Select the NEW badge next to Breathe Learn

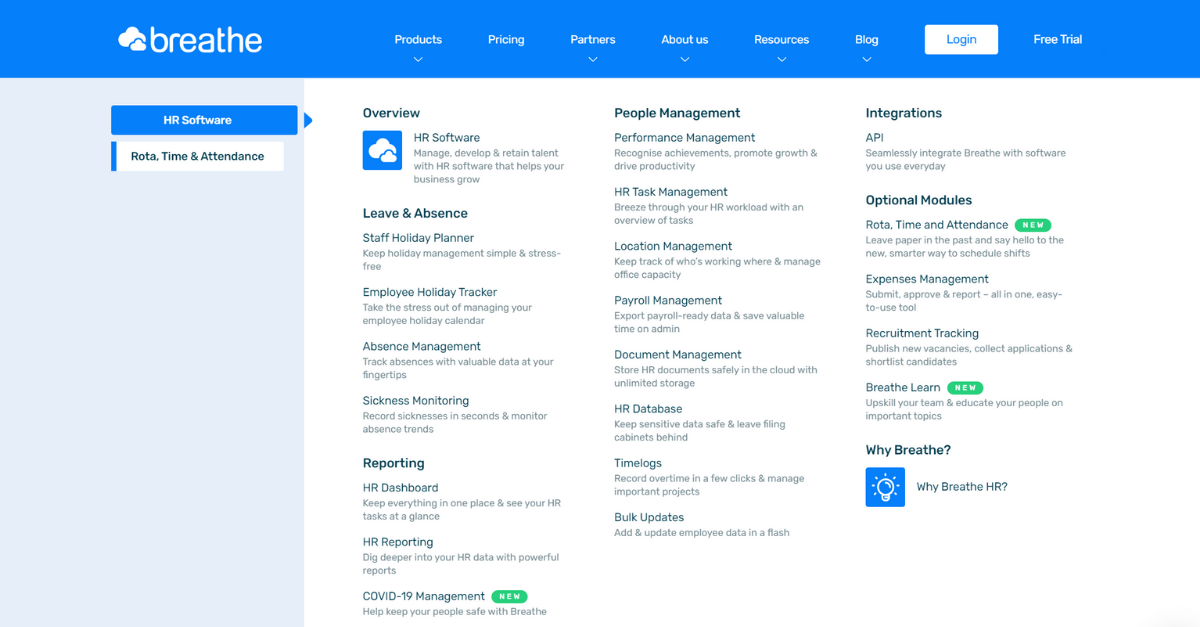pyautogui.click(x=964, y=387)
